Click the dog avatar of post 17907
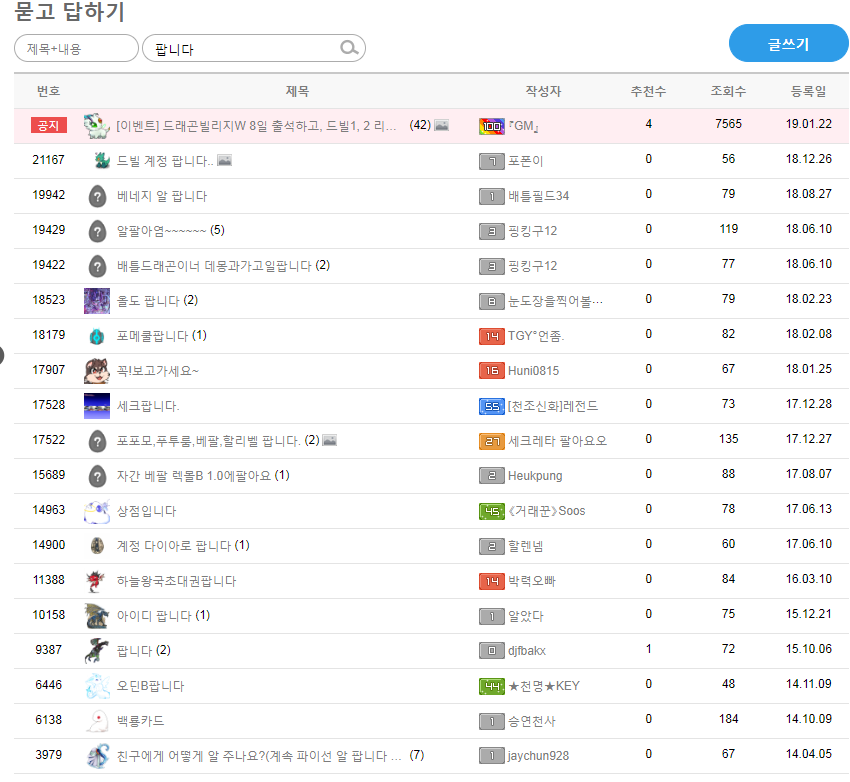 97,370
